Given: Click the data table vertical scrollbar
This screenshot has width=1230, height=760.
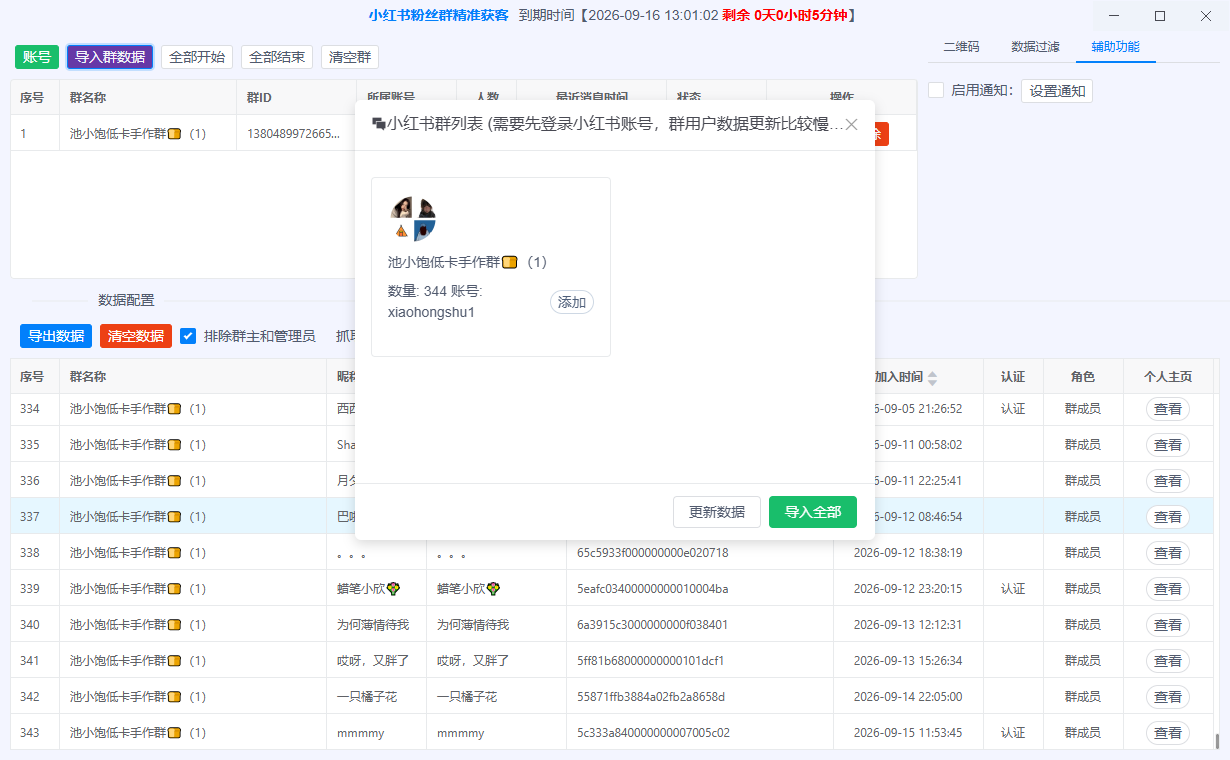Looking at the screenshot, I should coord(1217,740).
